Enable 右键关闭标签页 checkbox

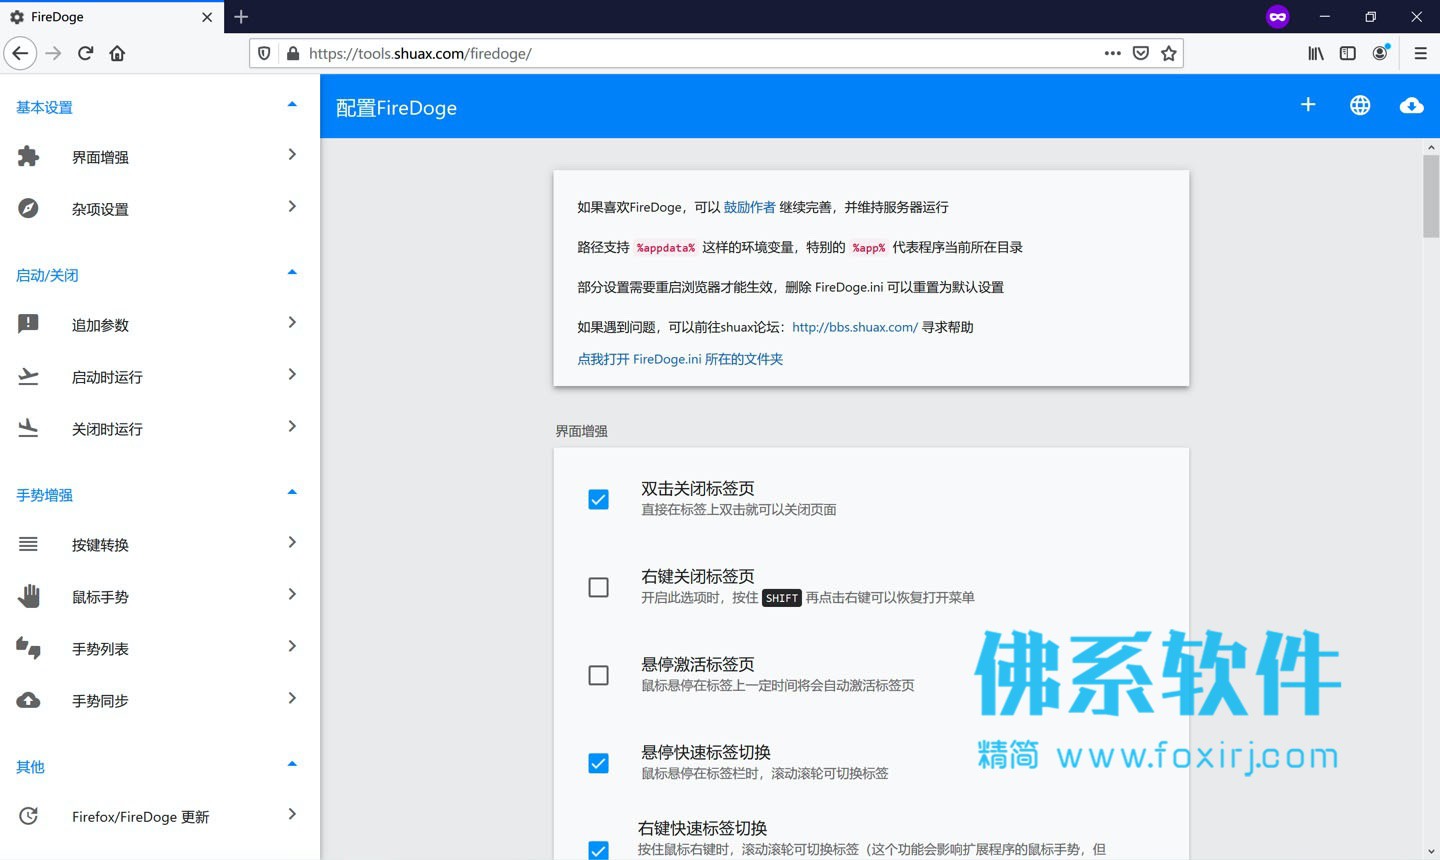pyautogui.click(x=598, y=587)
